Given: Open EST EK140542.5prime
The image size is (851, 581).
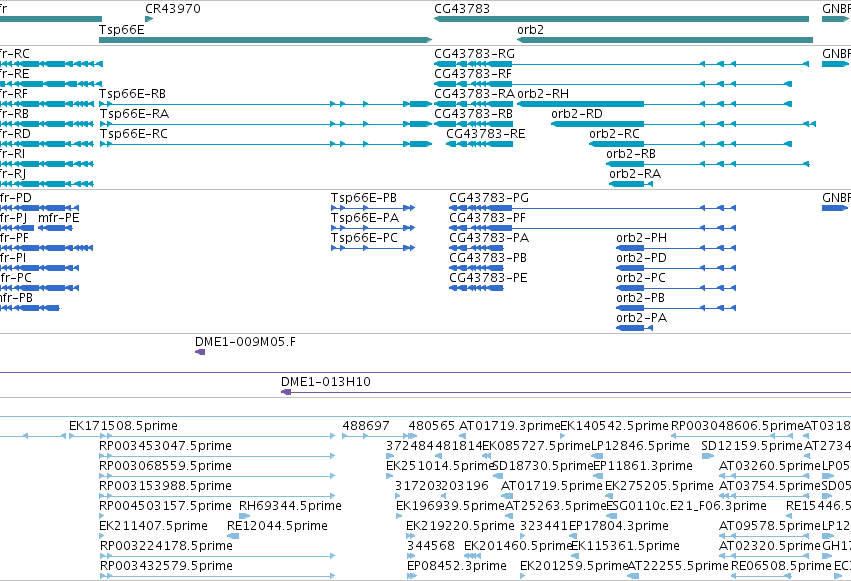Looking at the screenshot, I should pyautogui.click(x=614, y=426).
